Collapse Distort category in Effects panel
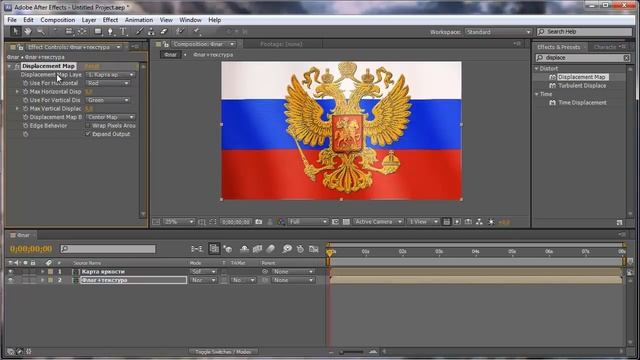Viewport: 640px width, 360px height. 537,69
